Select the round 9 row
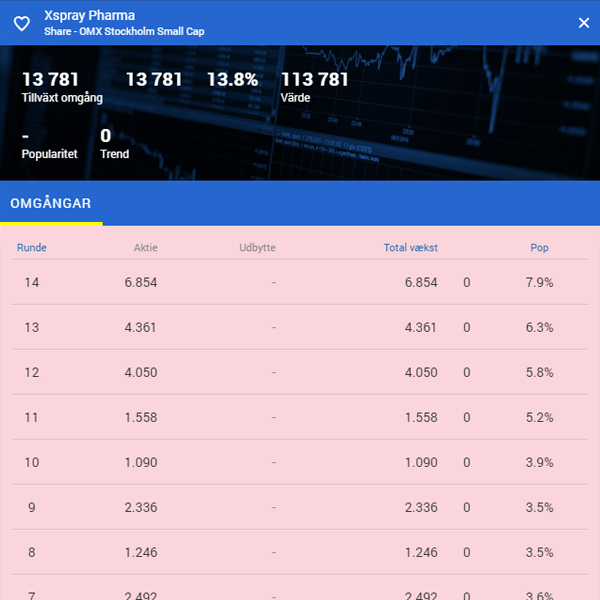Screen dimensions: 600x600 point(300,508)
